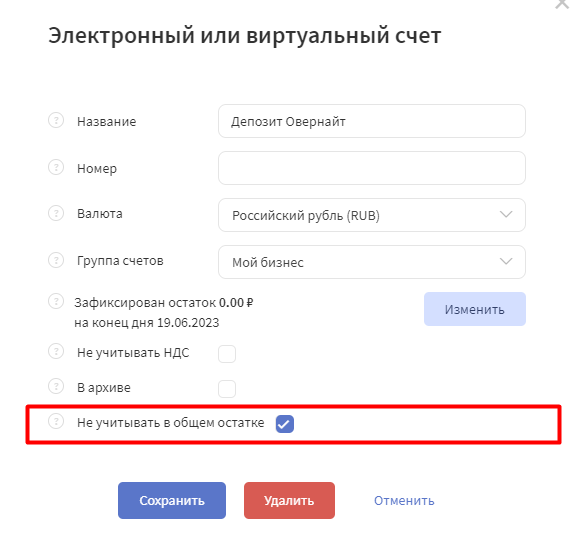Click the help icon next to Название
The height and width of the screenshot is (541, 571).
pyautogui.click(x=56, y=120)
